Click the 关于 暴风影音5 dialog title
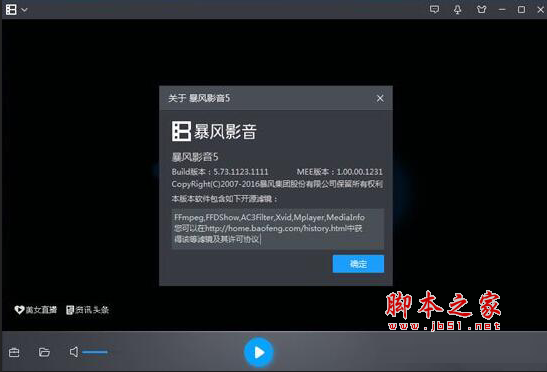Screen dimensions: 547x372 click(199, 98)
